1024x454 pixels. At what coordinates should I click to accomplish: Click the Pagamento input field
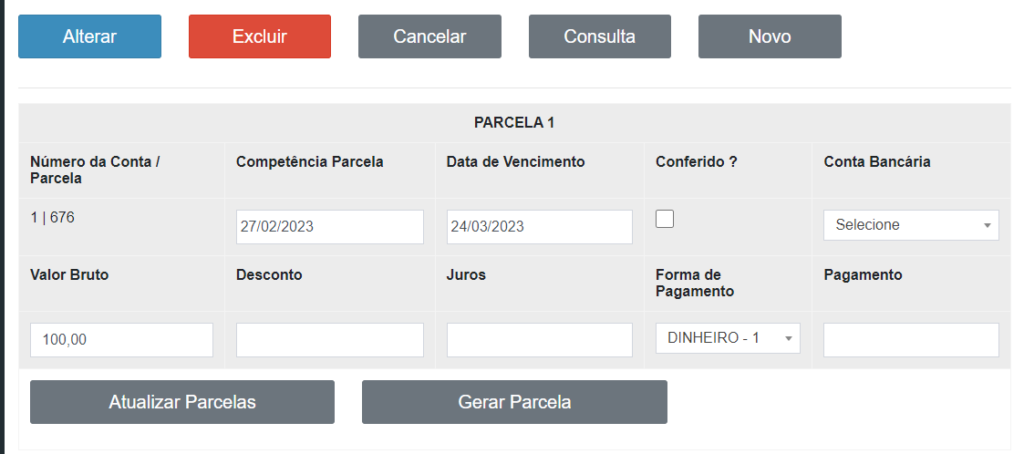(911, 340)
